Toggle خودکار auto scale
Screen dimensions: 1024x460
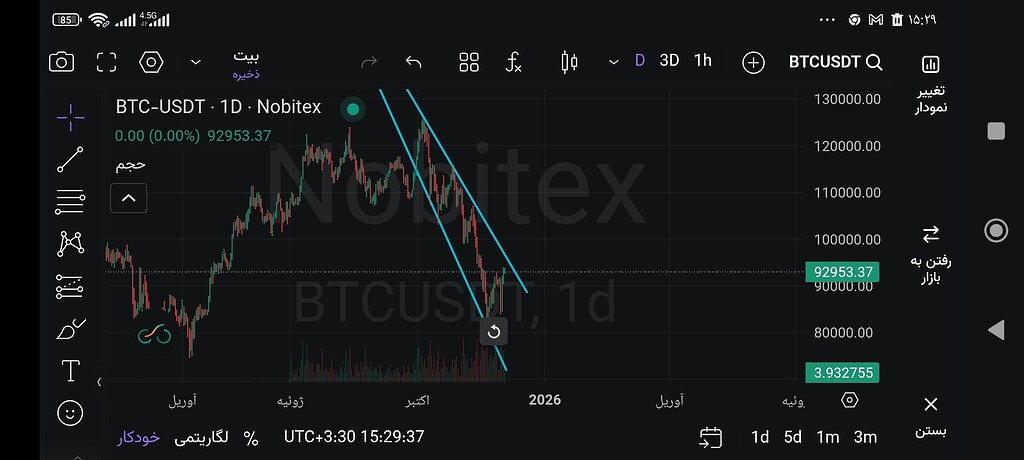coord(140,437)
